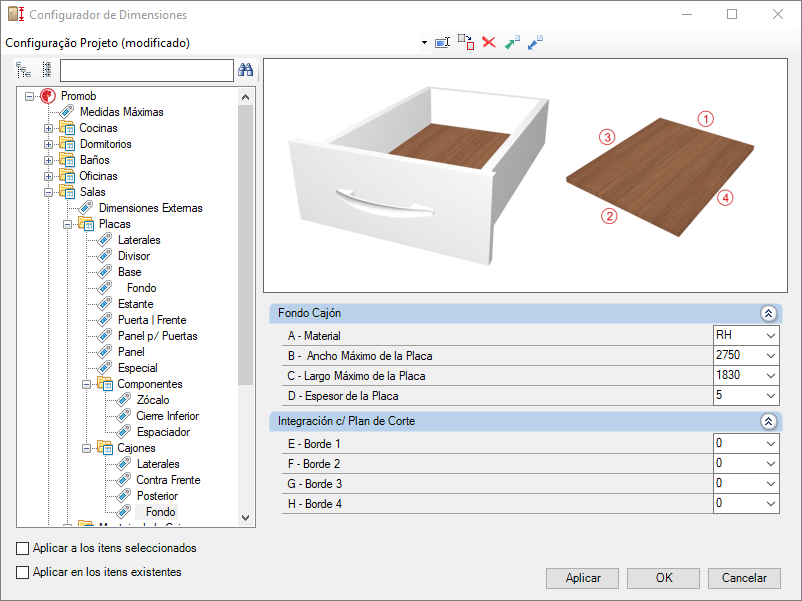Click the drawer preview image

419,175
